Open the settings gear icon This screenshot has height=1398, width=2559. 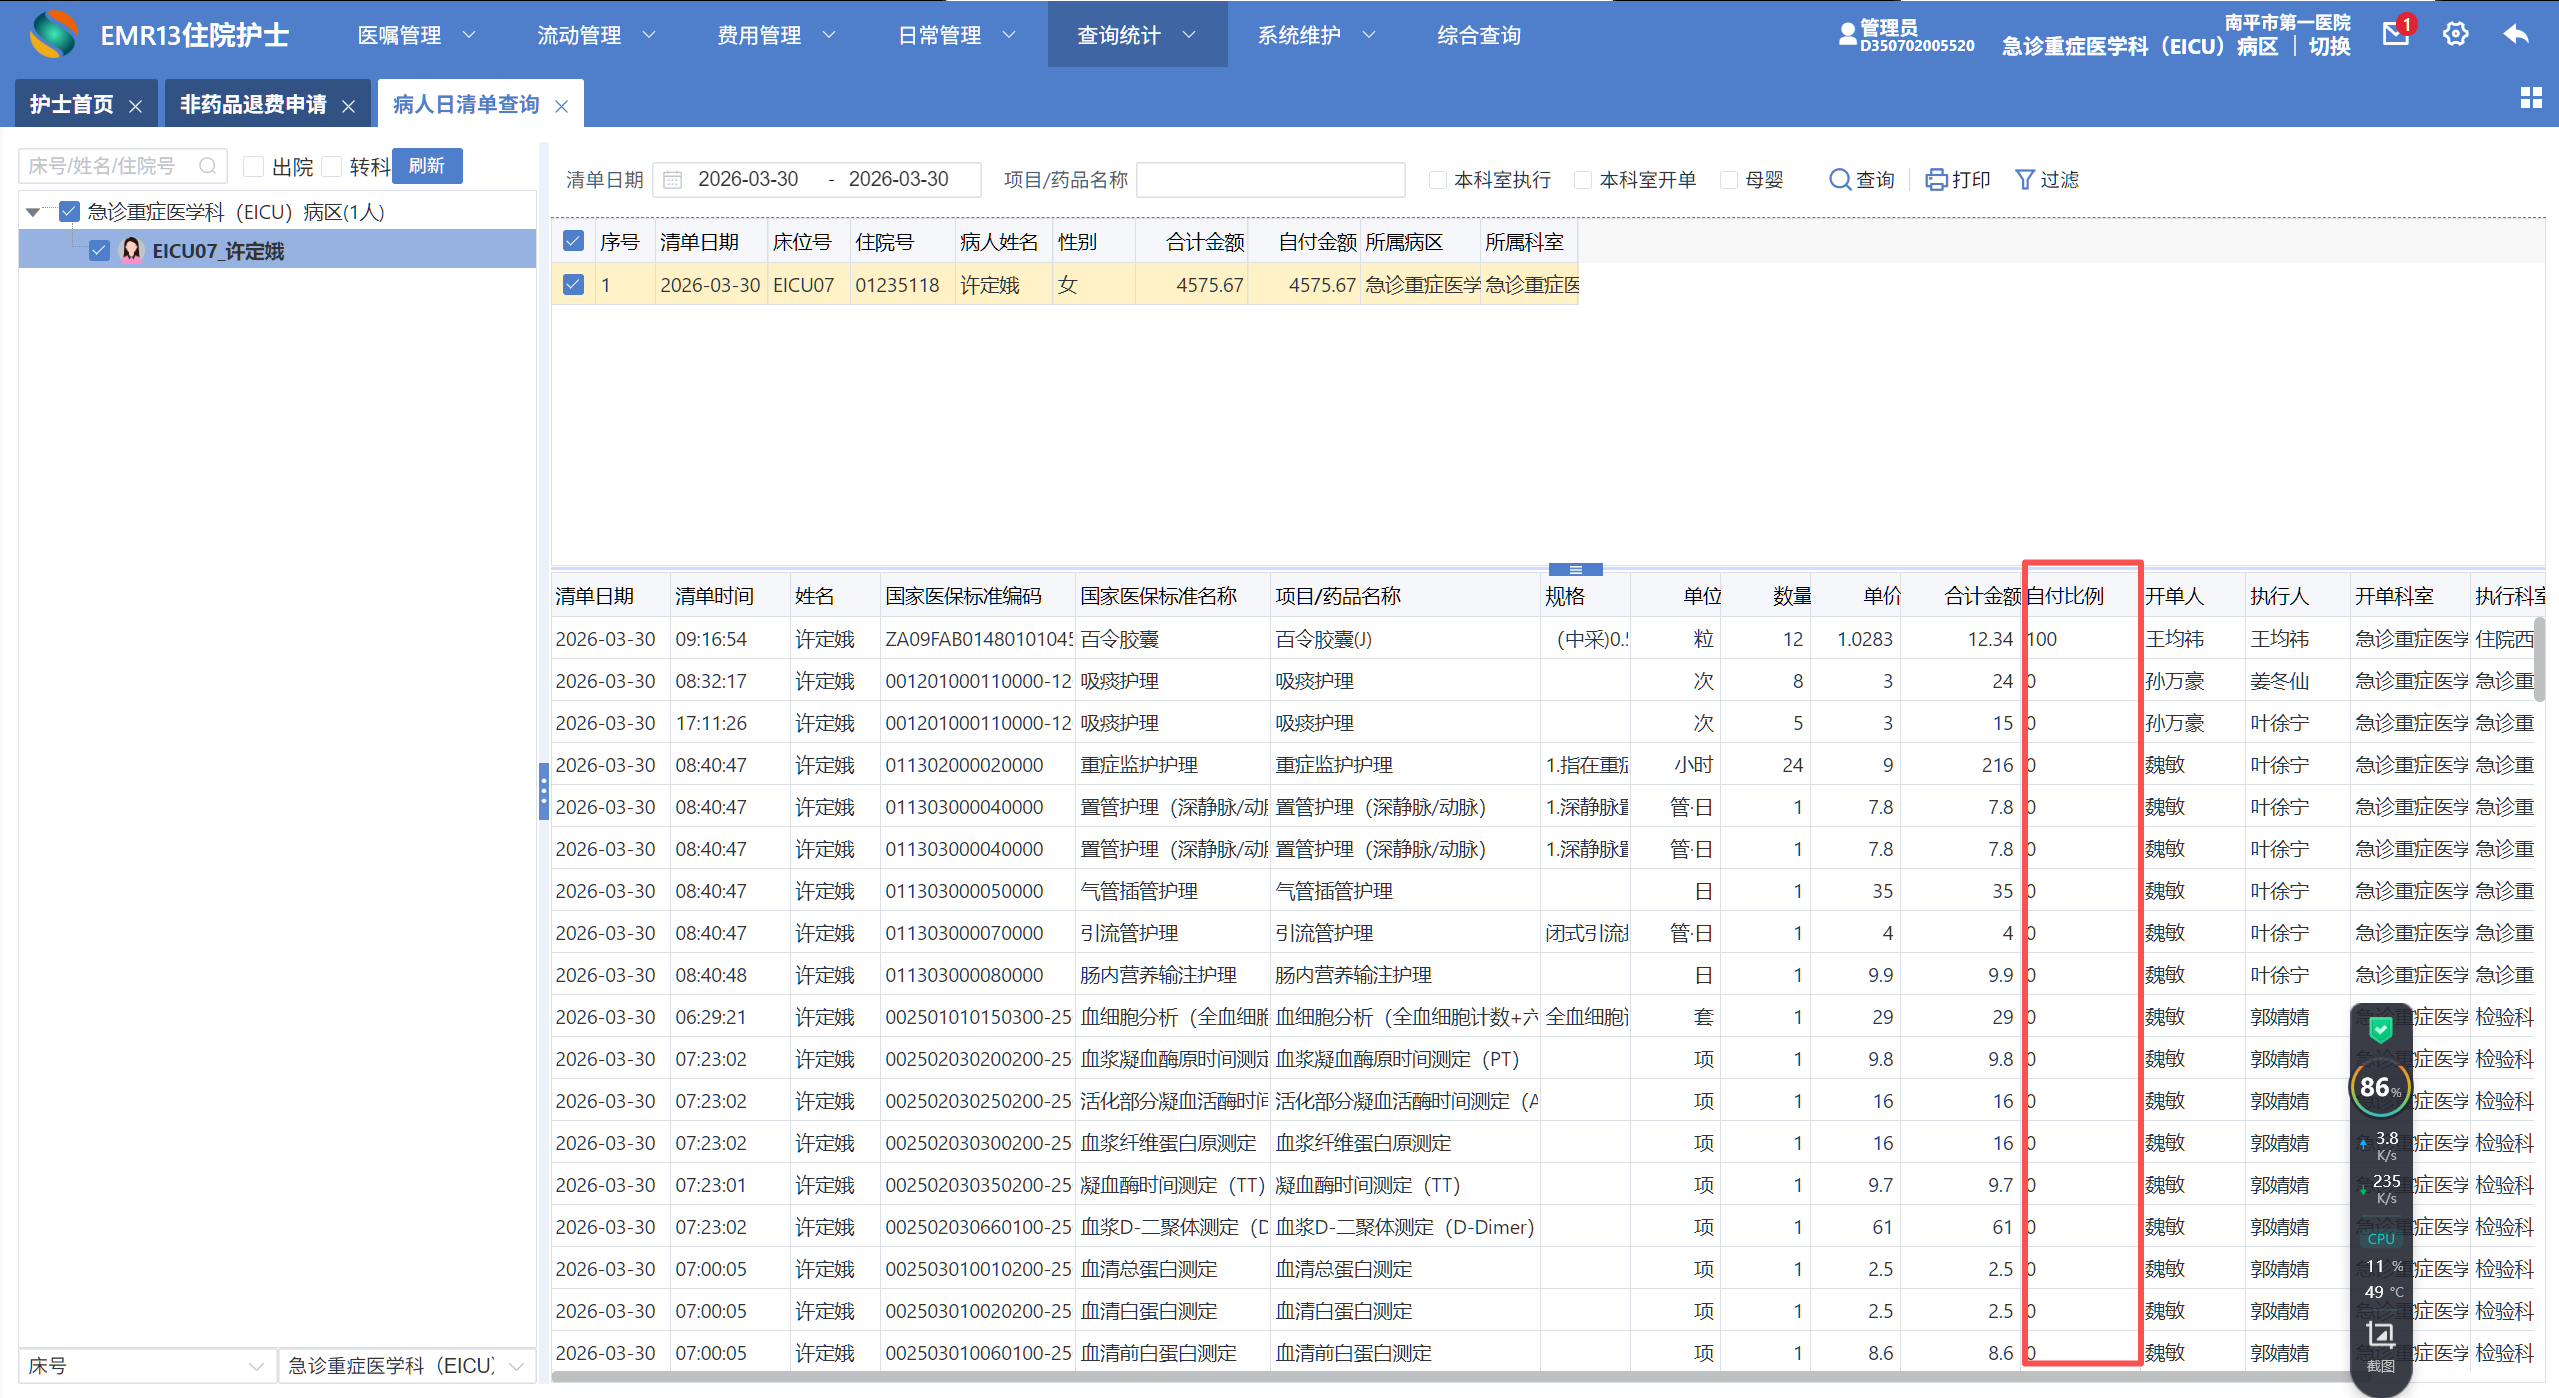point(2455,35)
